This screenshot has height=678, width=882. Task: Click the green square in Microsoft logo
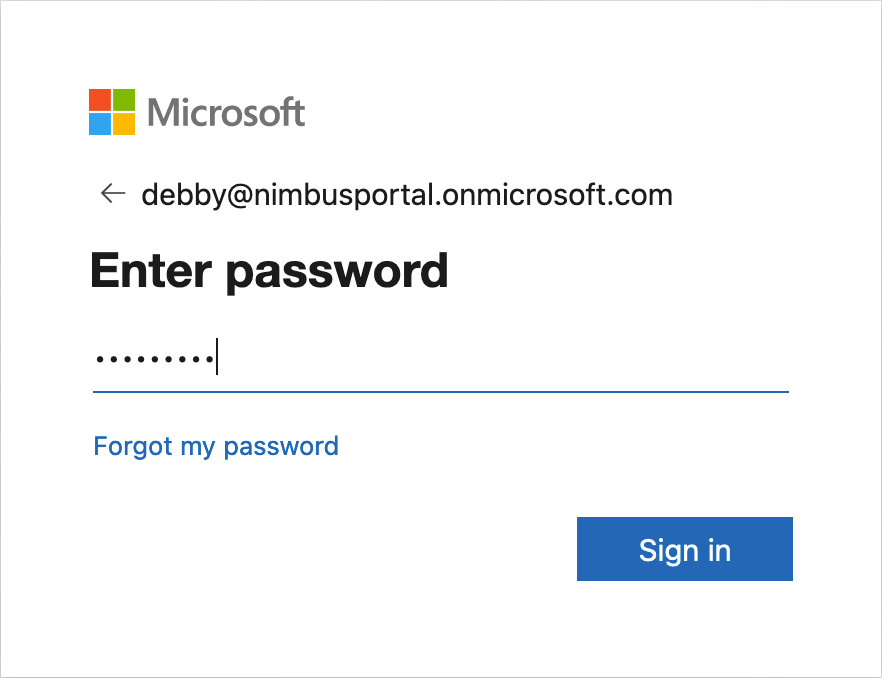click(124, 100)
